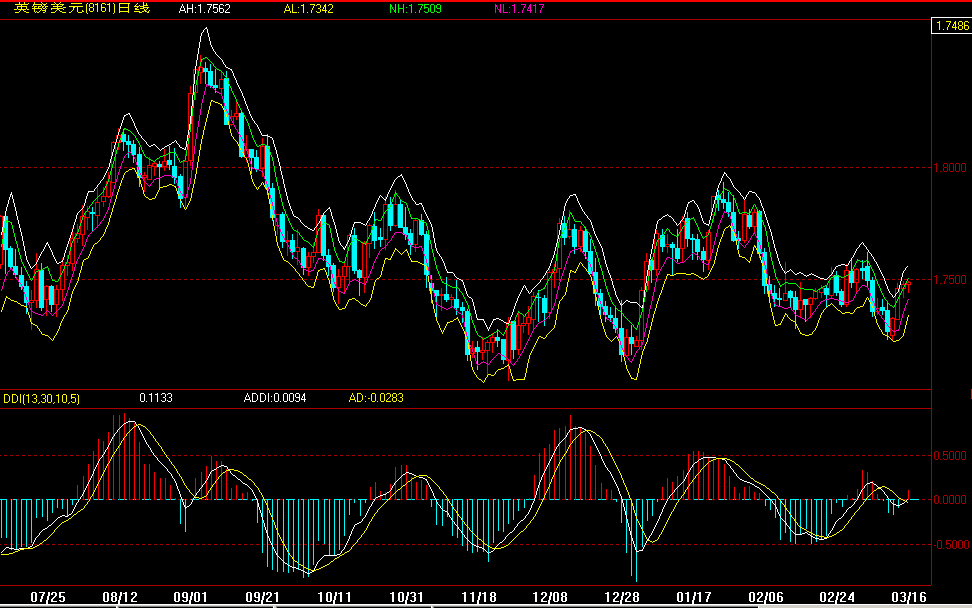Open the DDI(13,30,10,5) indicator parameters
972x608 pixels.
[42, 398]
